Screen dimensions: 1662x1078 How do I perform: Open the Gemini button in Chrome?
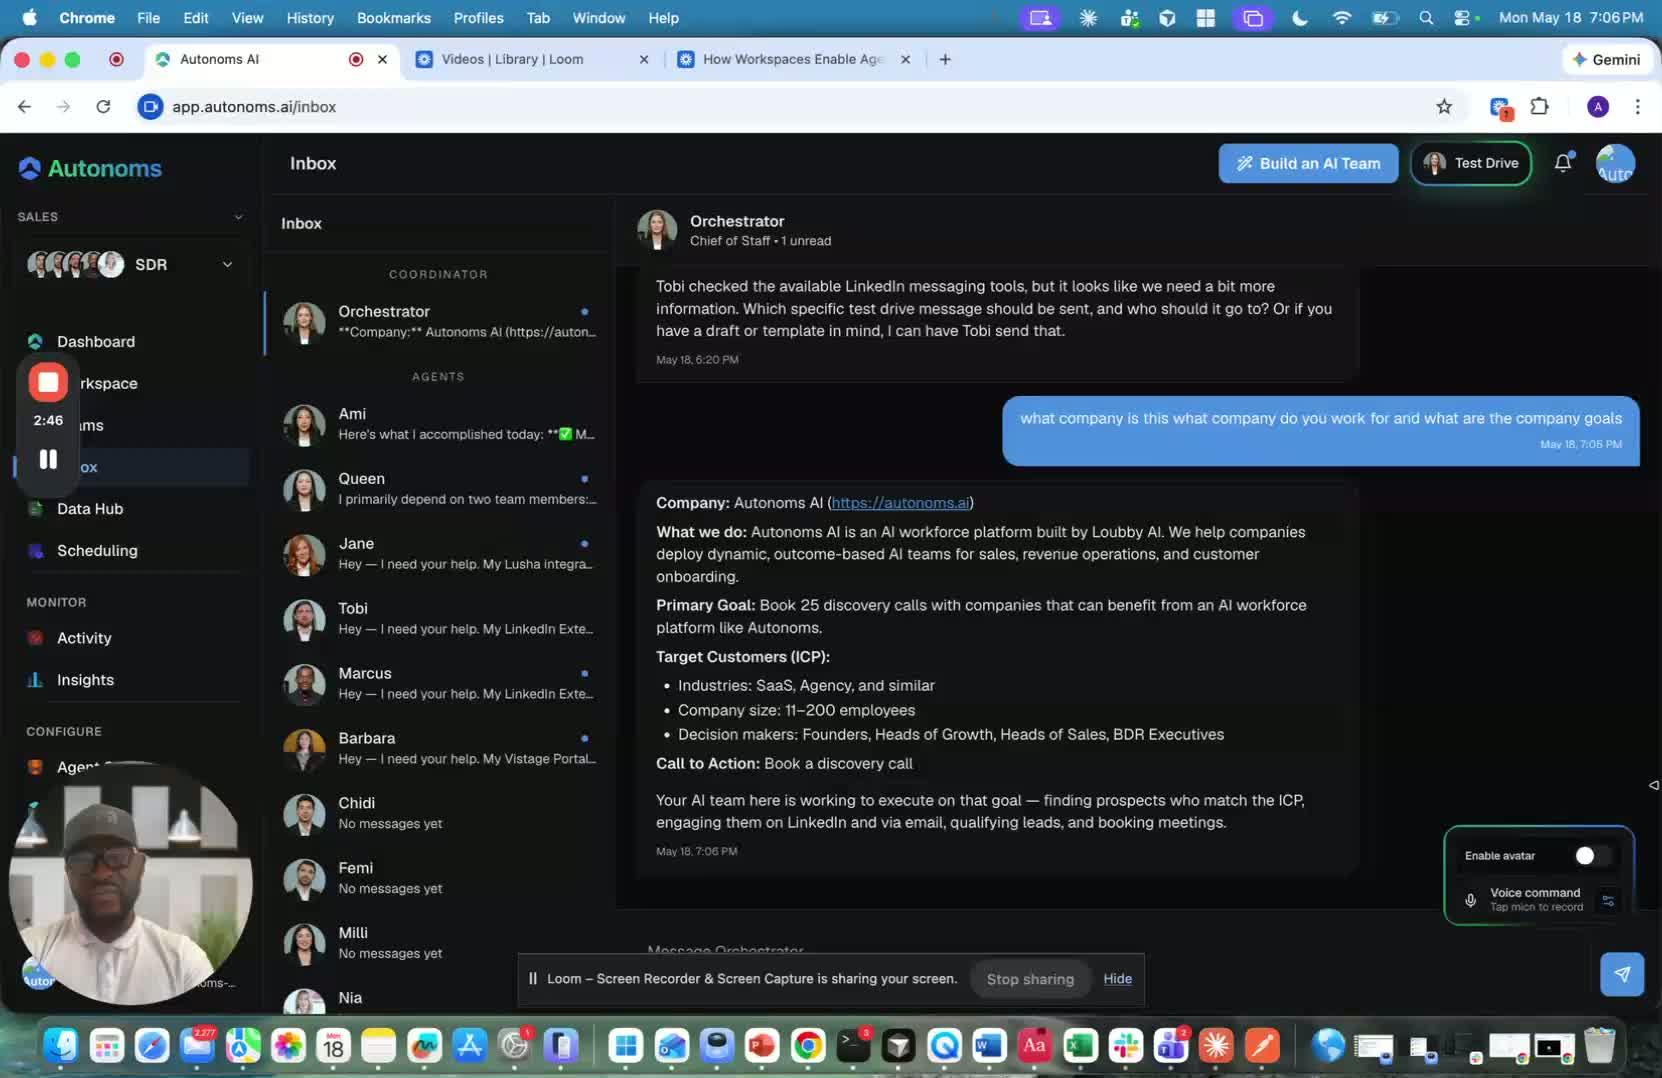click(1606, 59)
